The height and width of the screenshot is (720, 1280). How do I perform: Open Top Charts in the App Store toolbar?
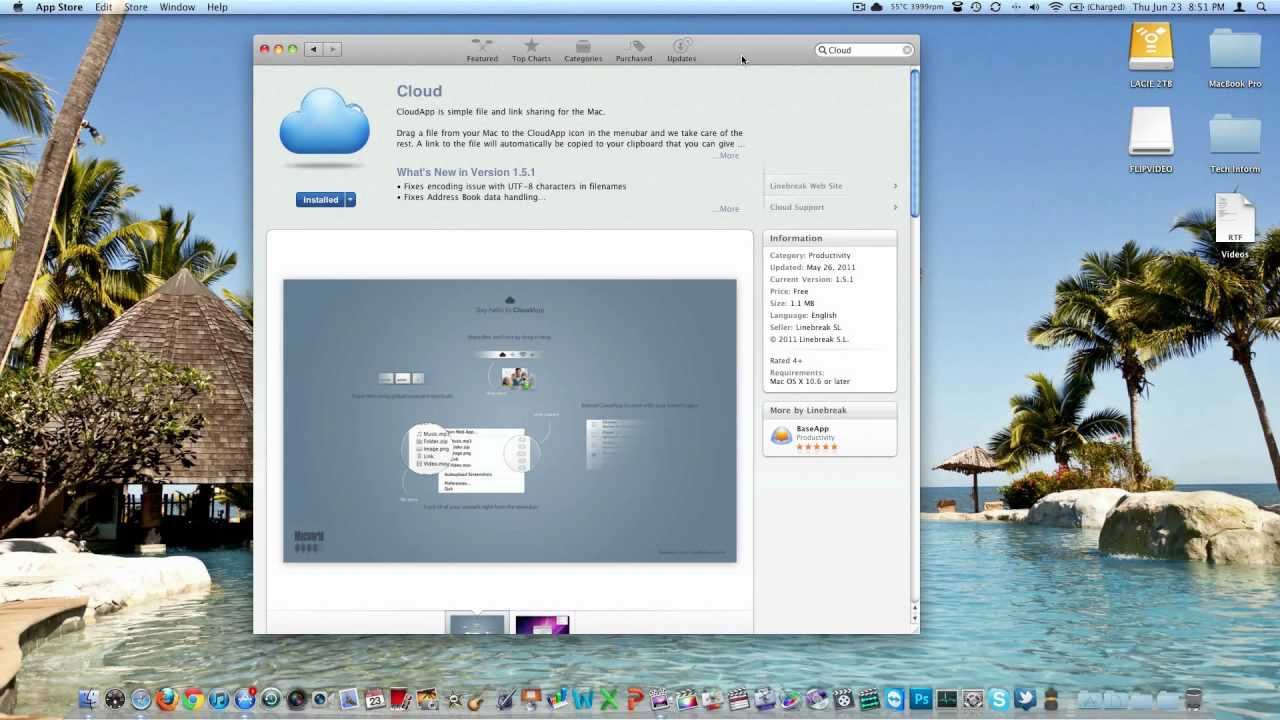(x=531, y=51)
